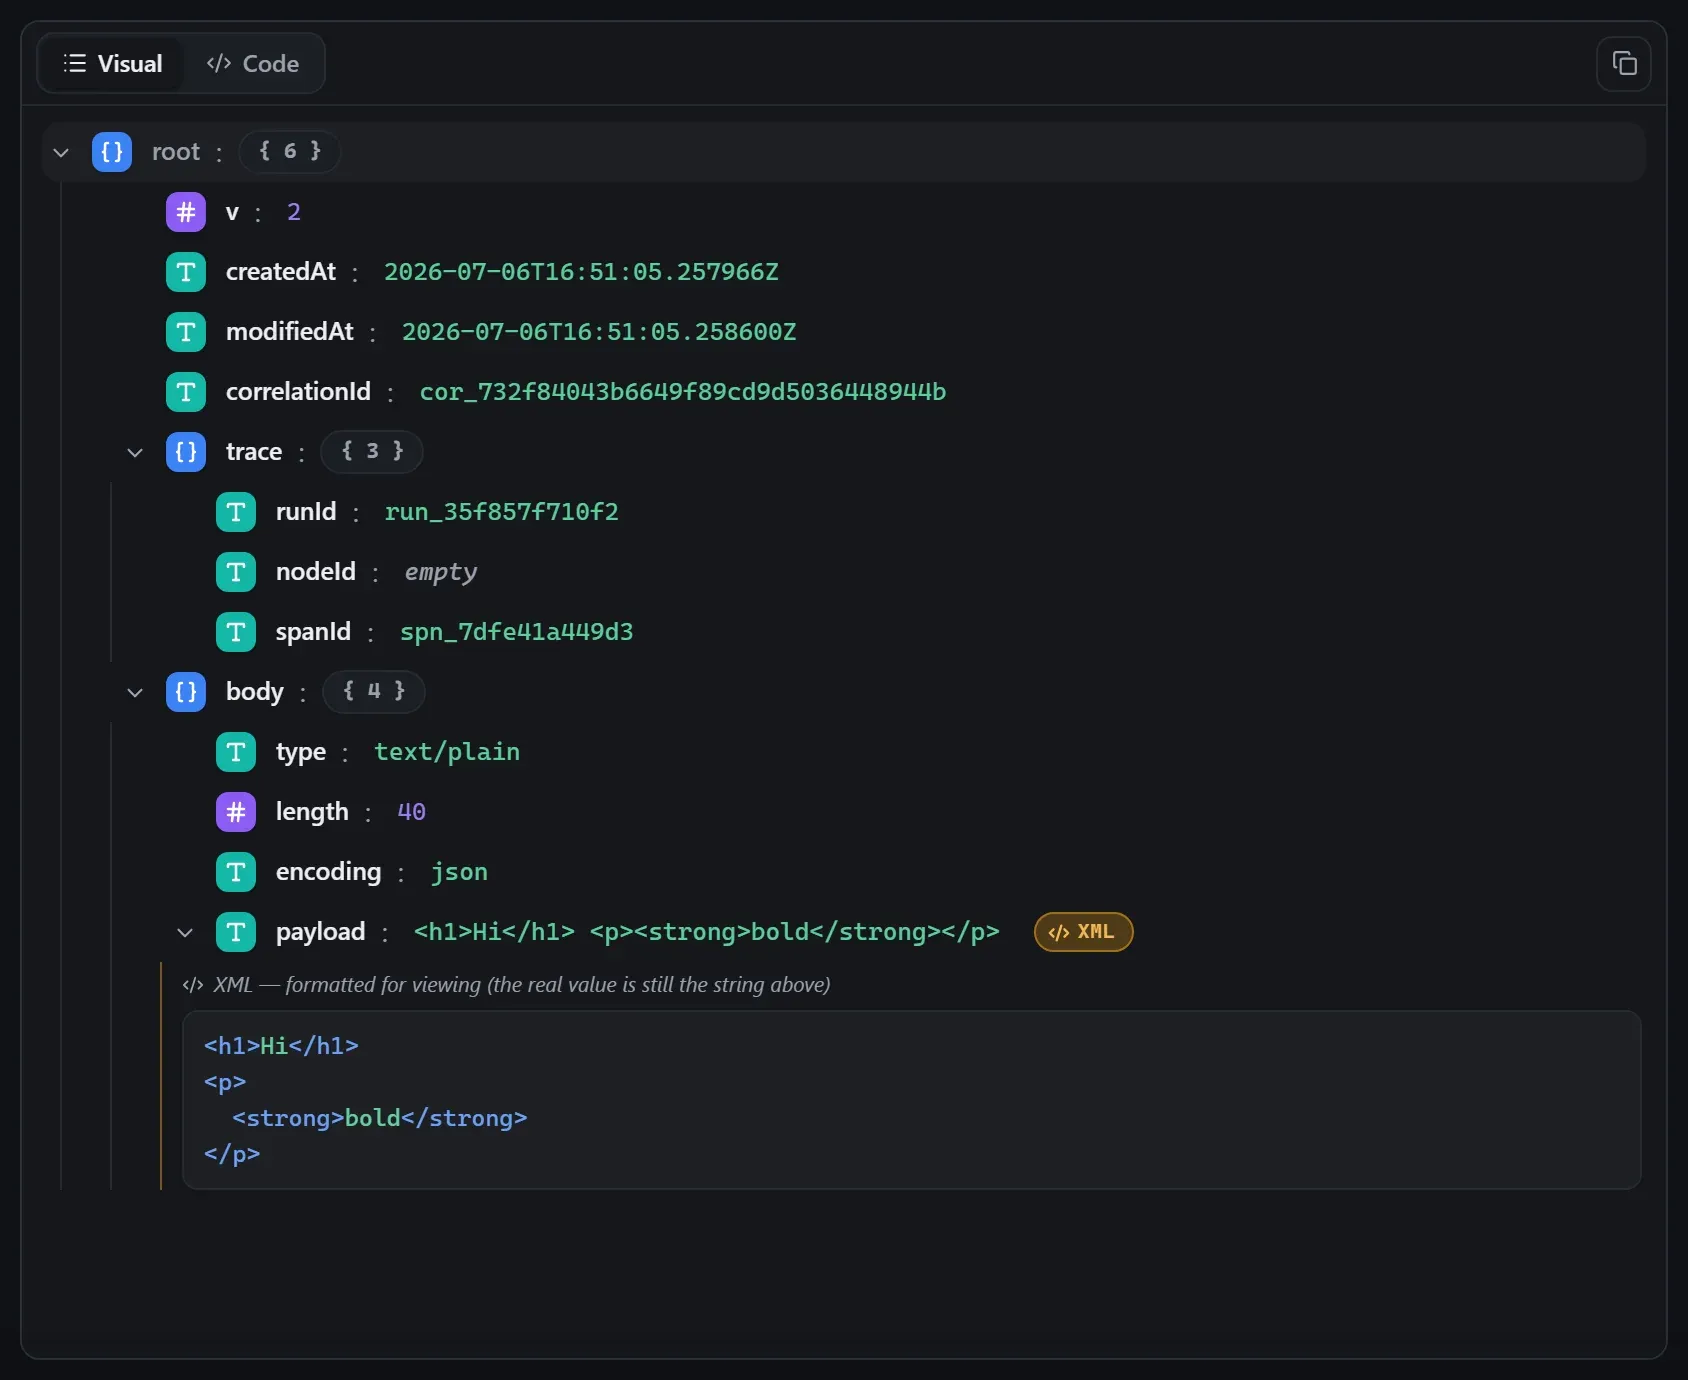Select the createdAt timestamp value
Screen dimensions: 1688x1380
(581, 272)
